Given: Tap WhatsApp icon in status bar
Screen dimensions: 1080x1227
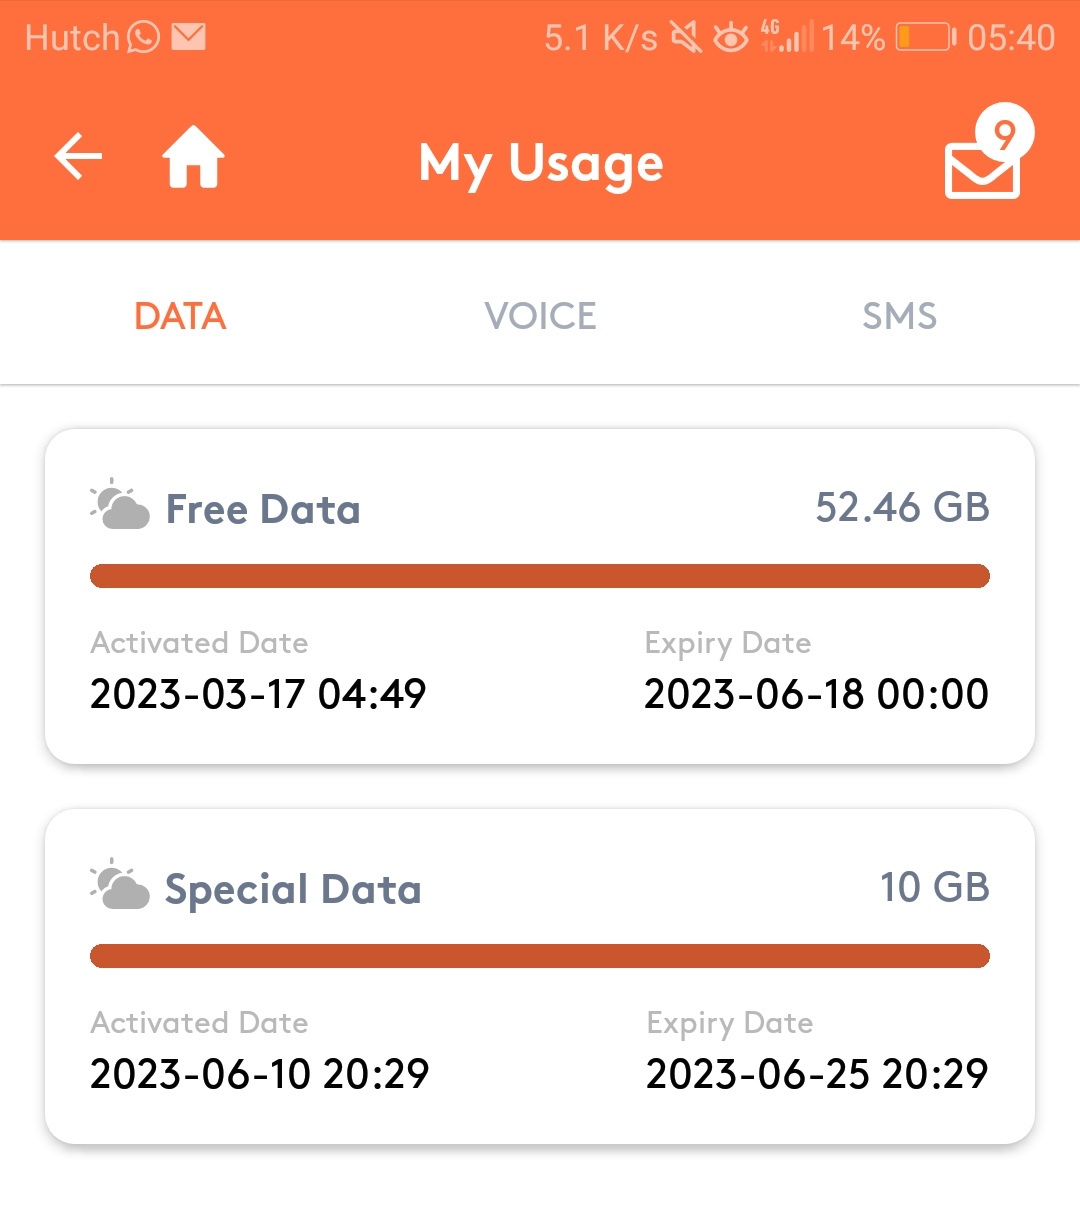Looking at the screenshot, I should 144,38.
